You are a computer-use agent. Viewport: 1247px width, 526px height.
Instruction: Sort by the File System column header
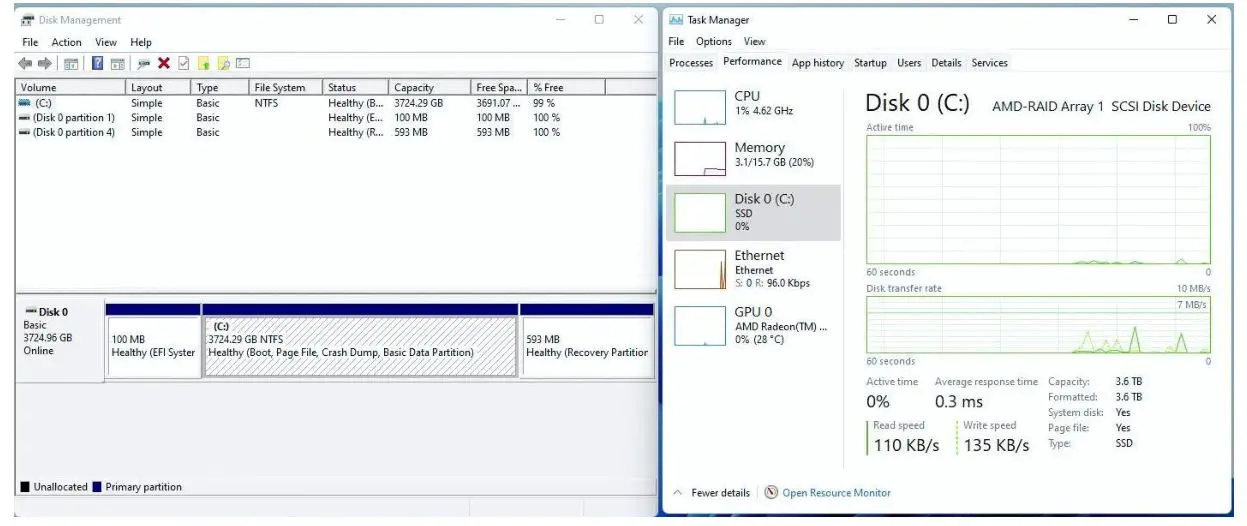click(x=287, y=87)
